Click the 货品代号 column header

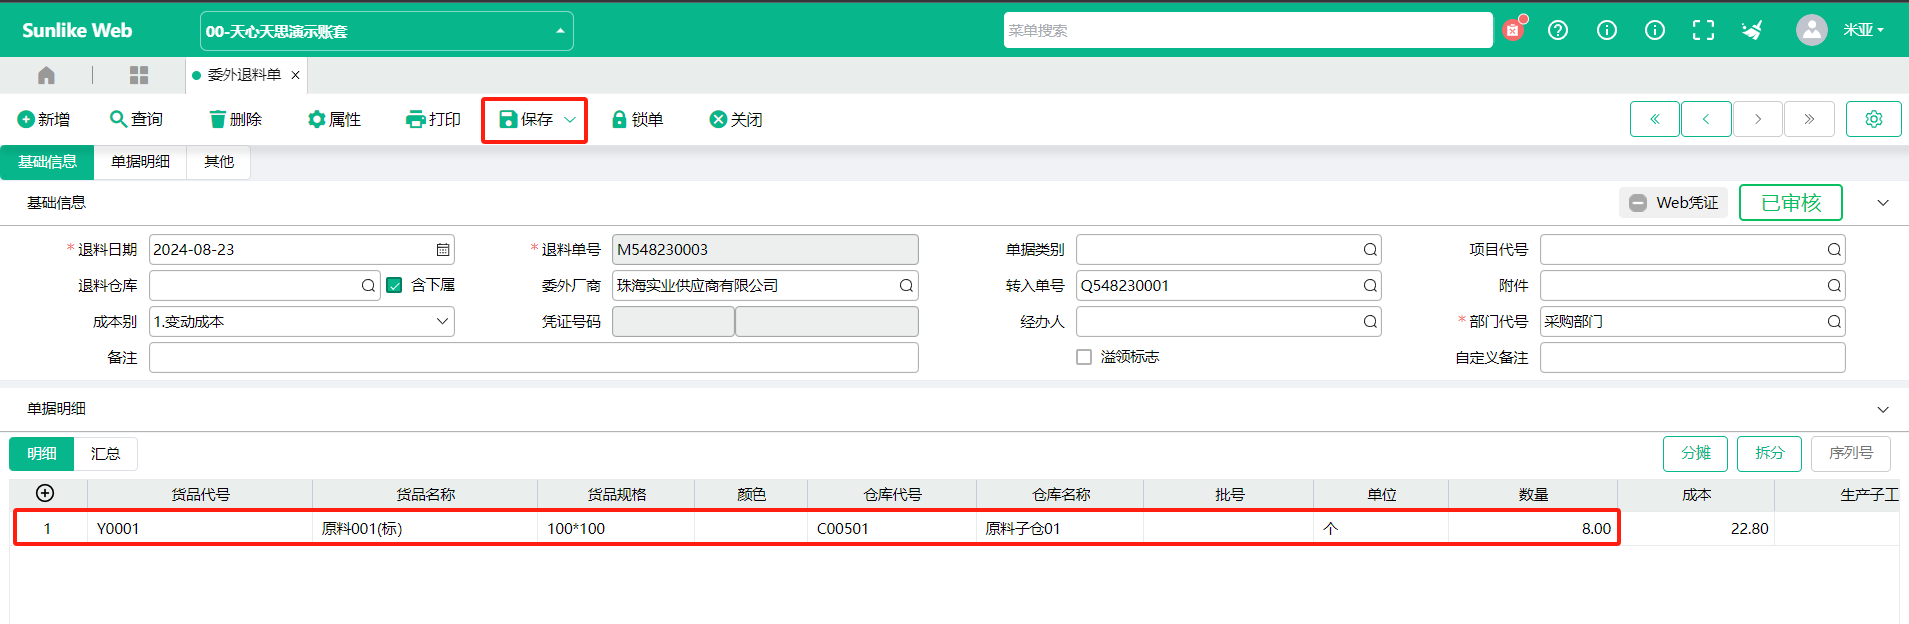pyautogui.click(x=200, y=495)
